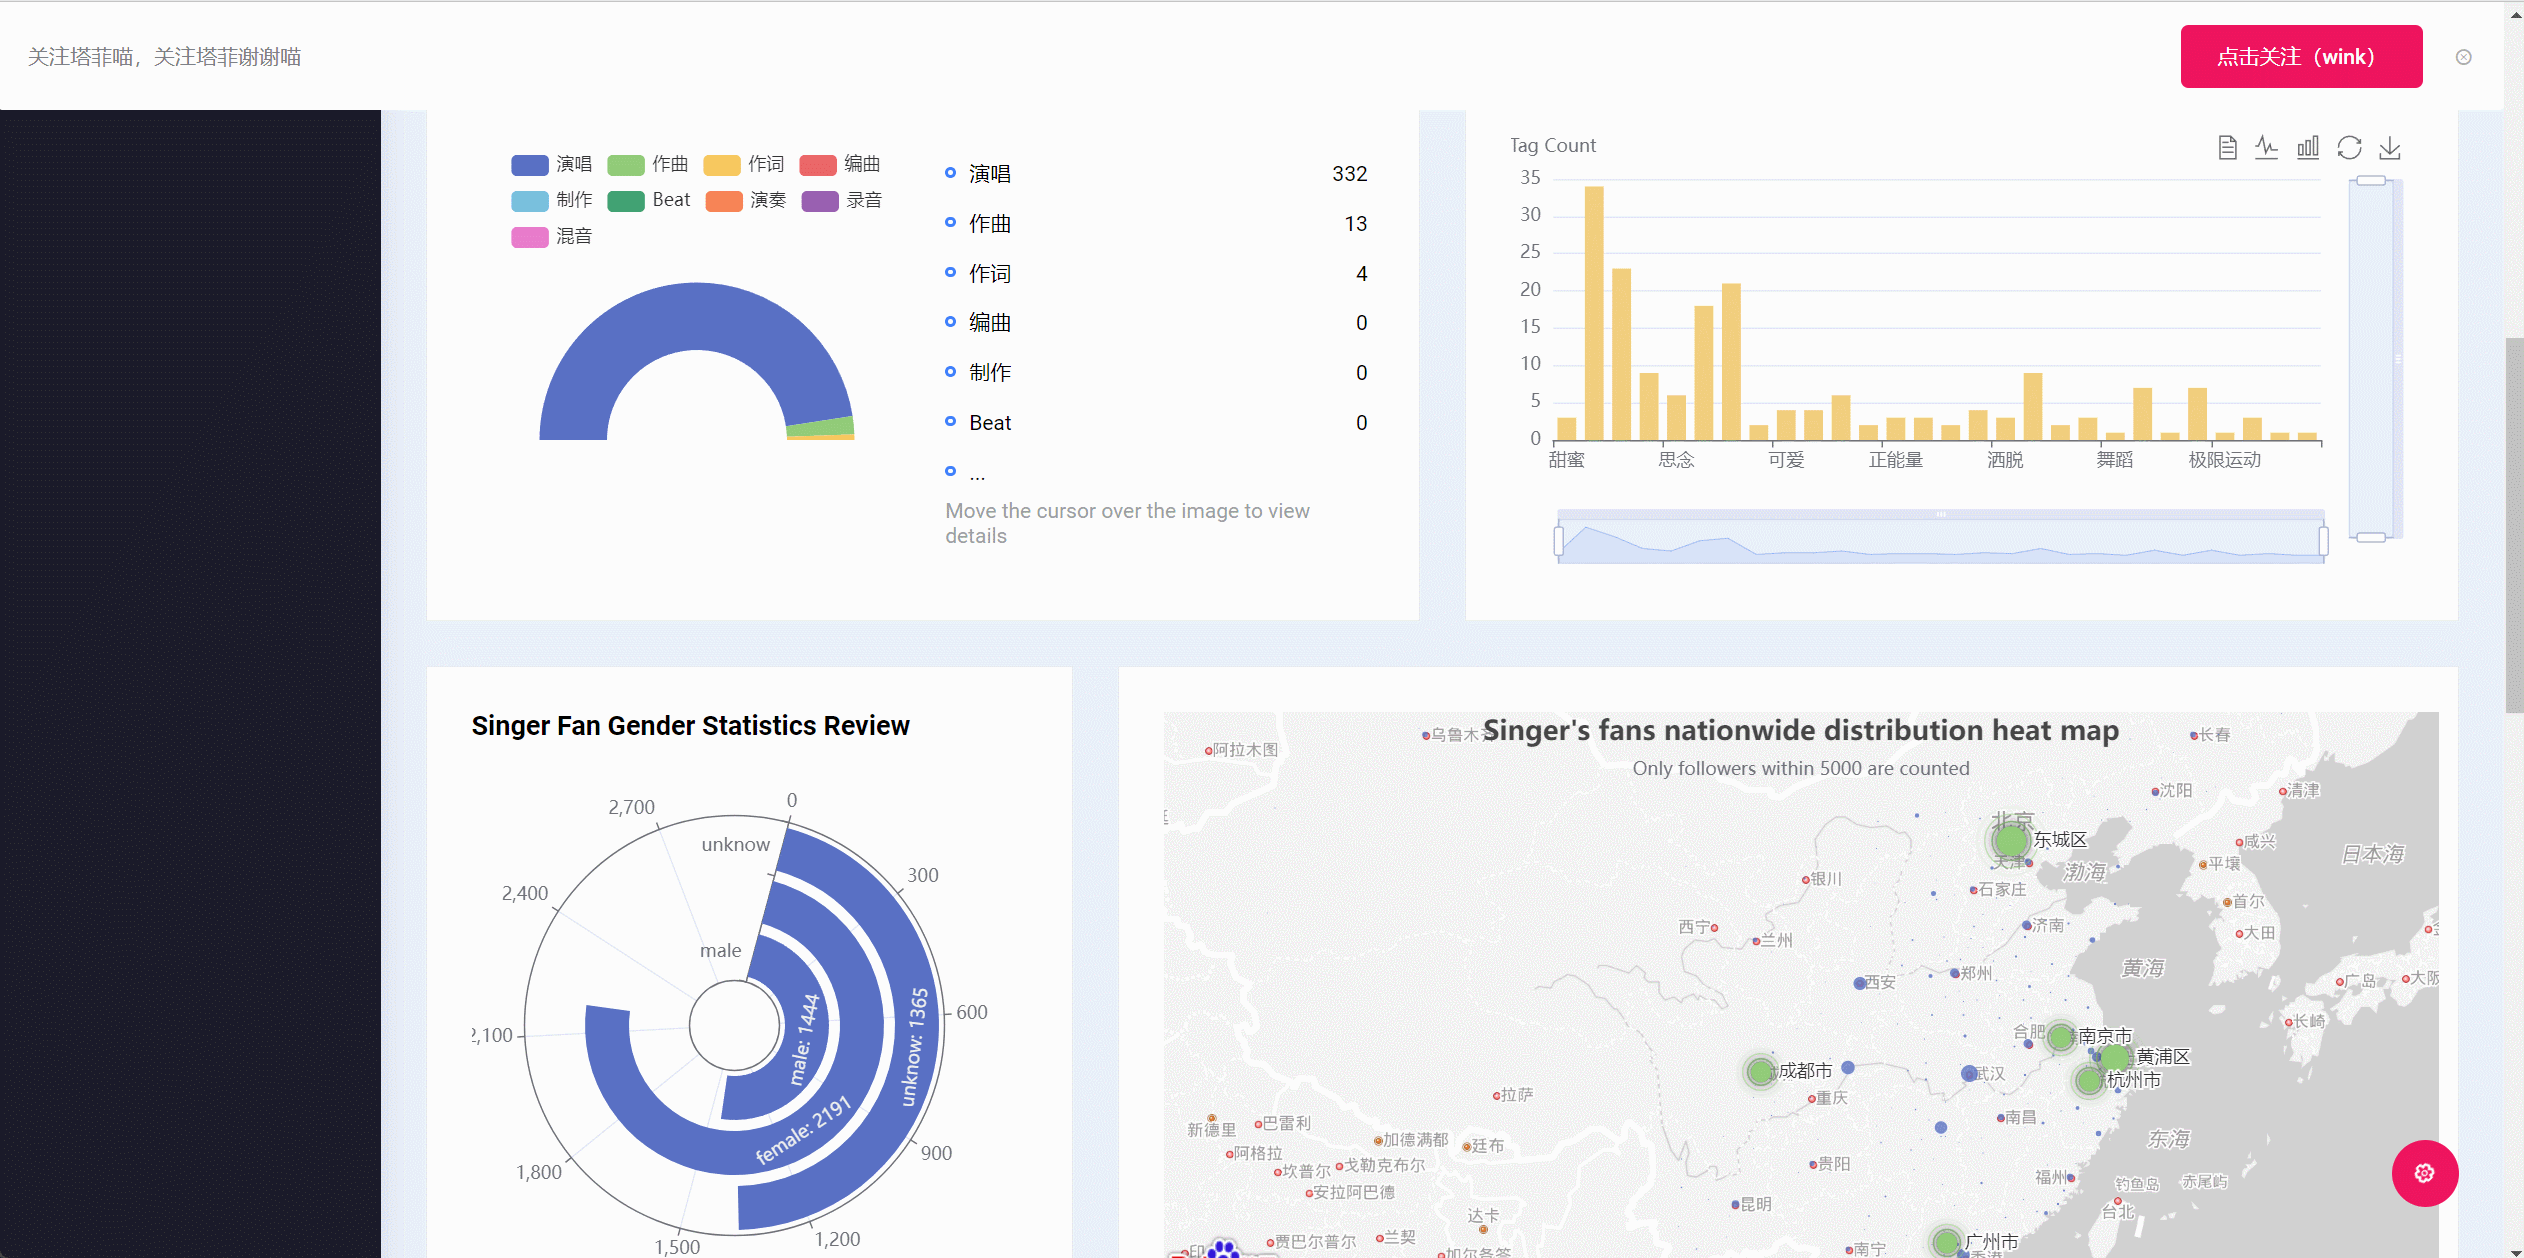
Task: Hide the Beat legend series
Action: 648,200
